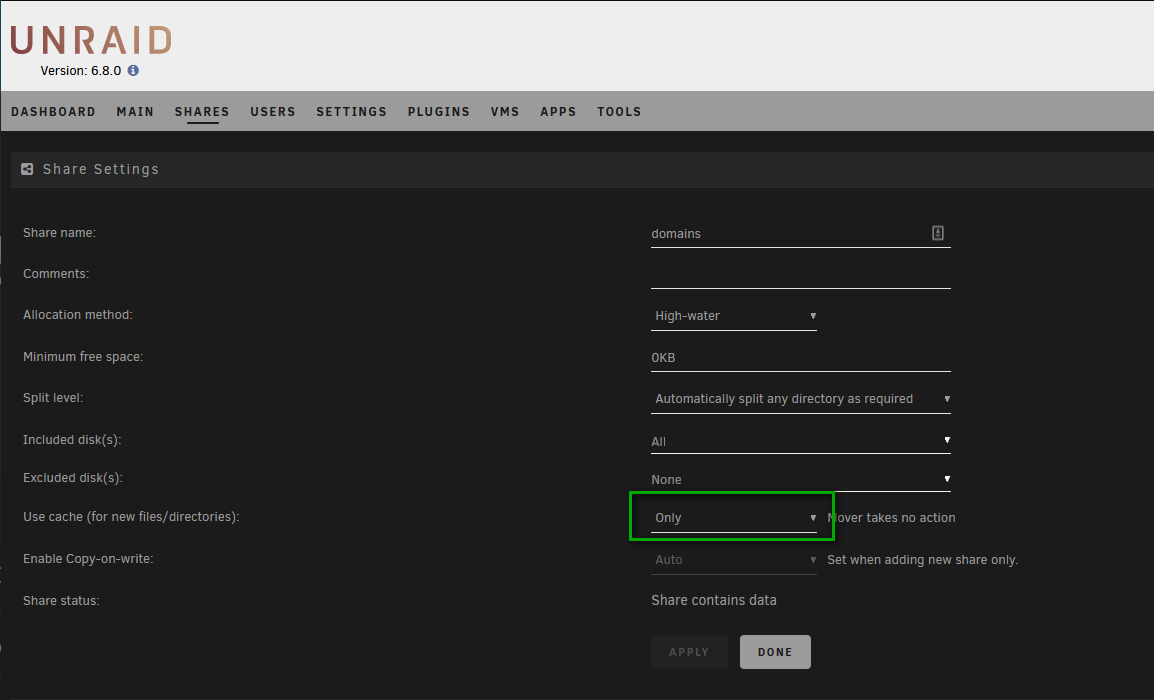
Task: Click the 'Included disk(s):' label
Action: point(72,440)
